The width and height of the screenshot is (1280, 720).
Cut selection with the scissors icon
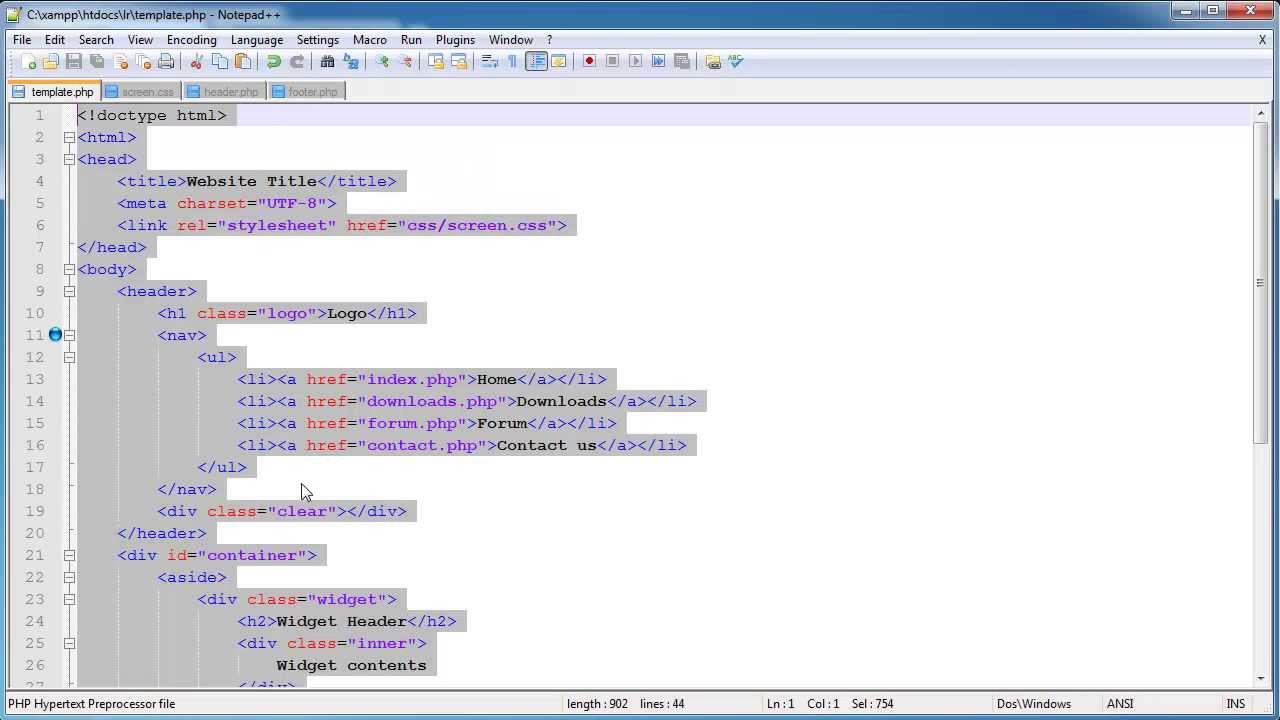(x=197, y=61)
